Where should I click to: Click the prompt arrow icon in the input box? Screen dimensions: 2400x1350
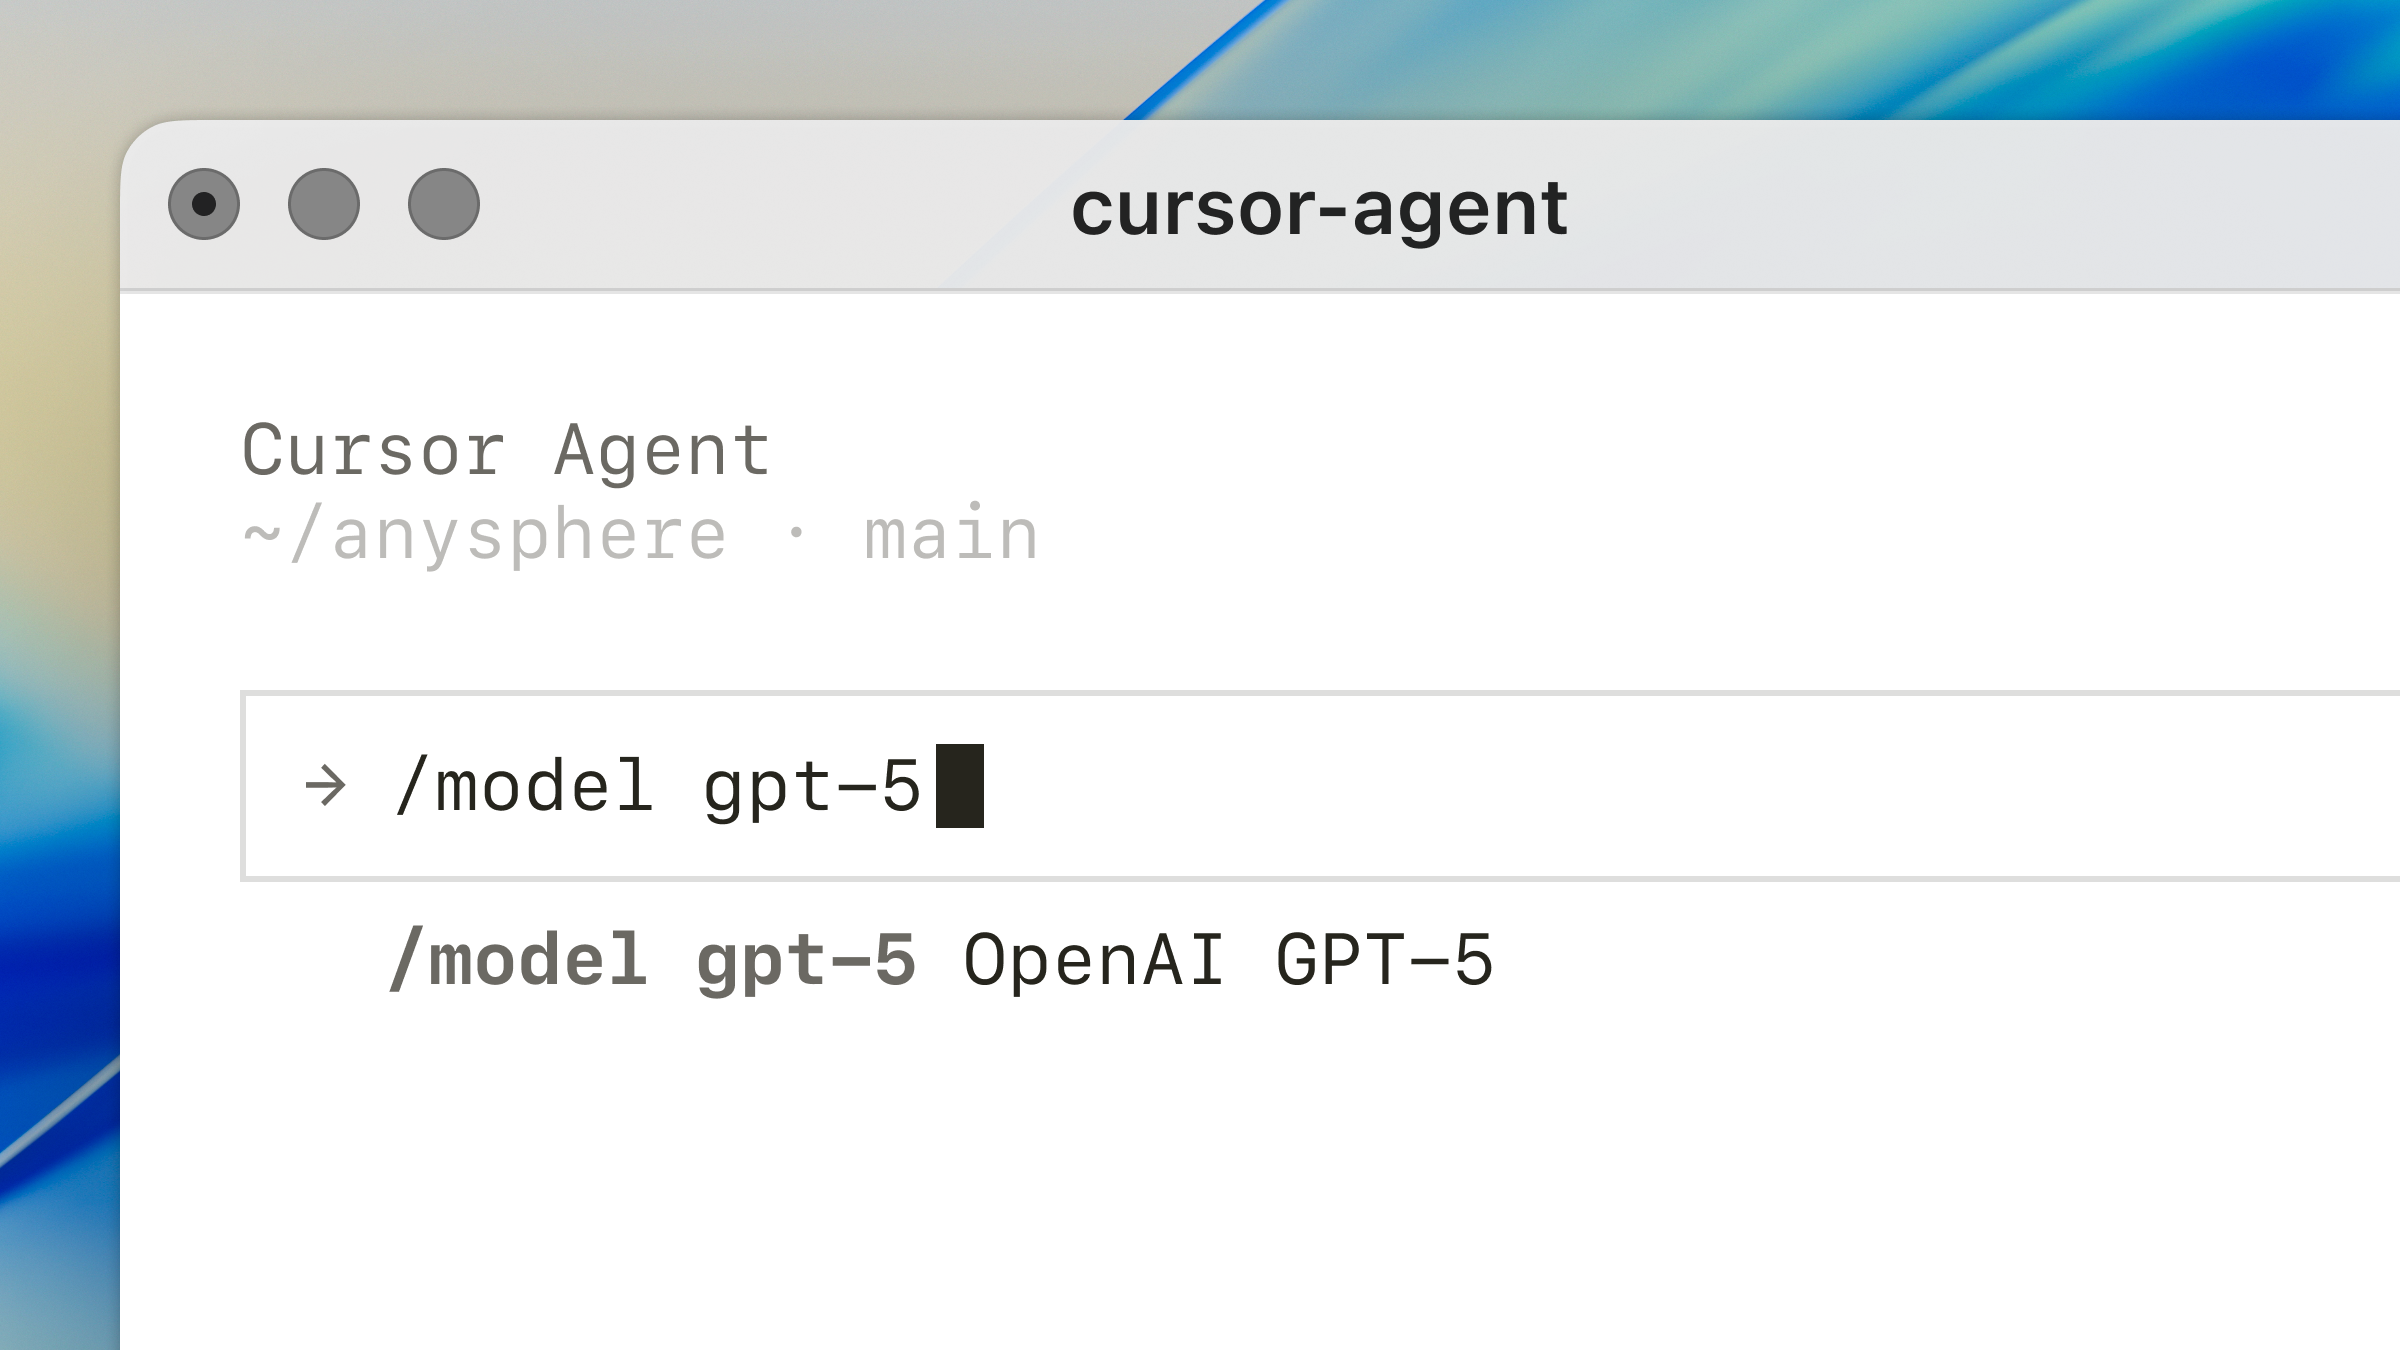tap(325, 786)
